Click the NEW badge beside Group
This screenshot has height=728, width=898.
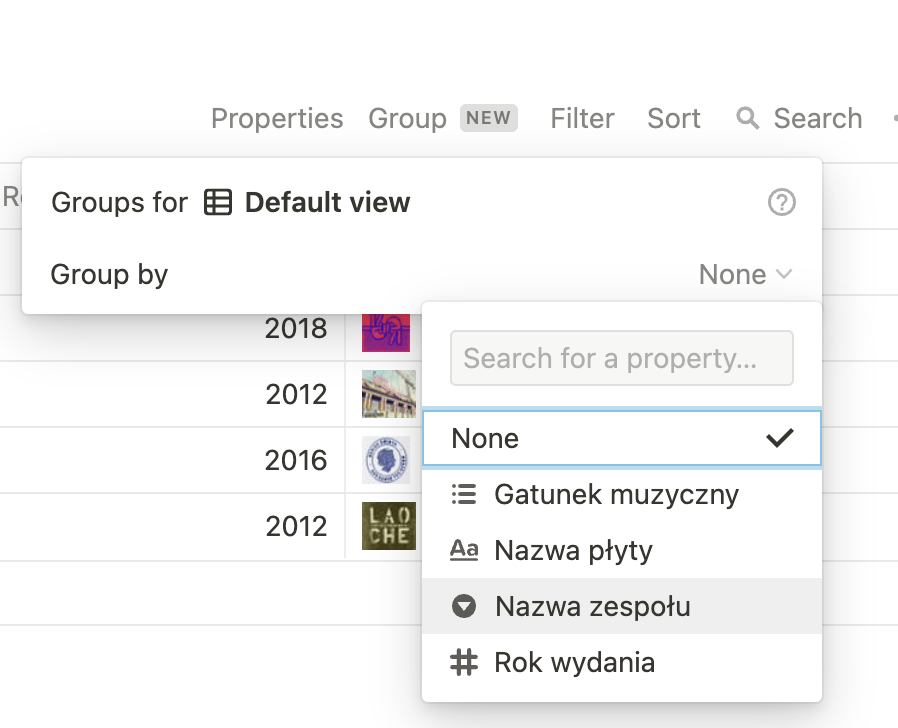(x=488, y=118)
